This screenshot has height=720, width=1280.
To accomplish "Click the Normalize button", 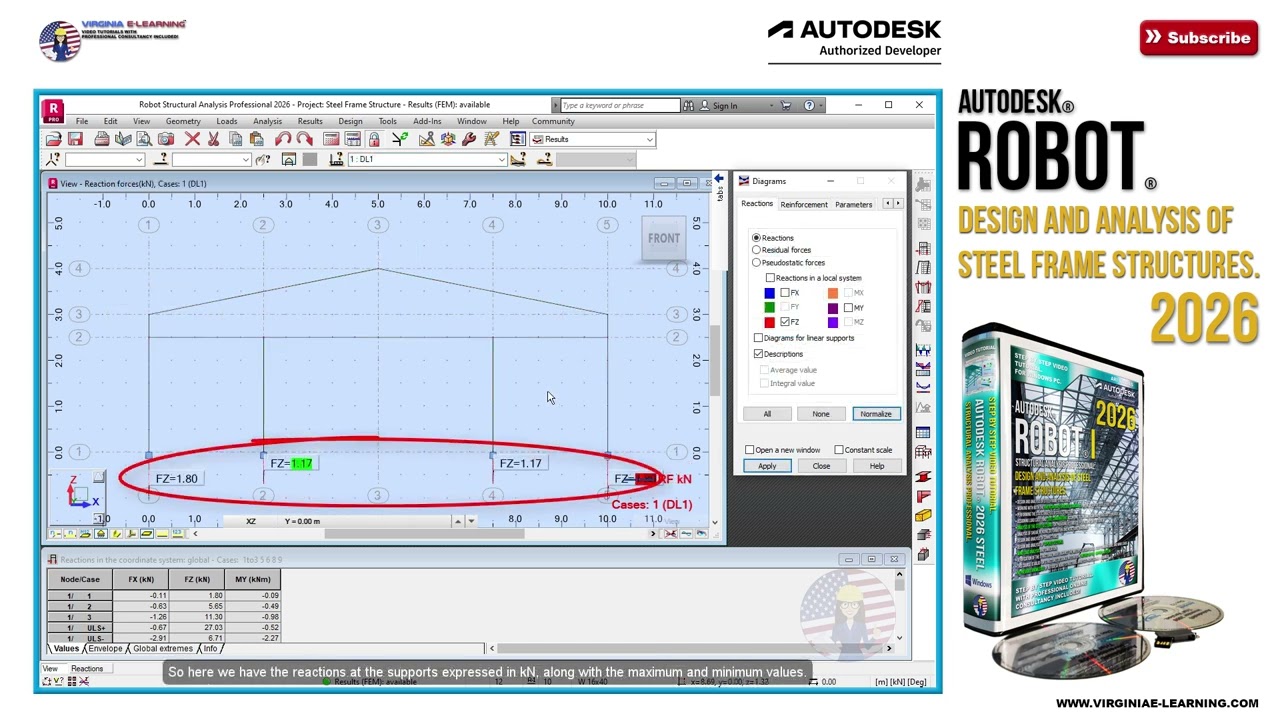I will click(x=876, y=414).
